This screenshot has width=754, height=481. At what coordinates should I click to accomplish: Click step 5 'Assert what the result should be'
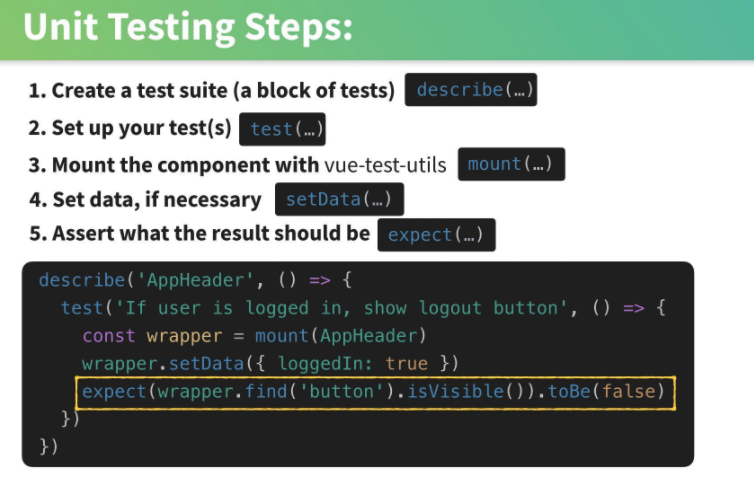pyautogui.click(x=200, y=233)
